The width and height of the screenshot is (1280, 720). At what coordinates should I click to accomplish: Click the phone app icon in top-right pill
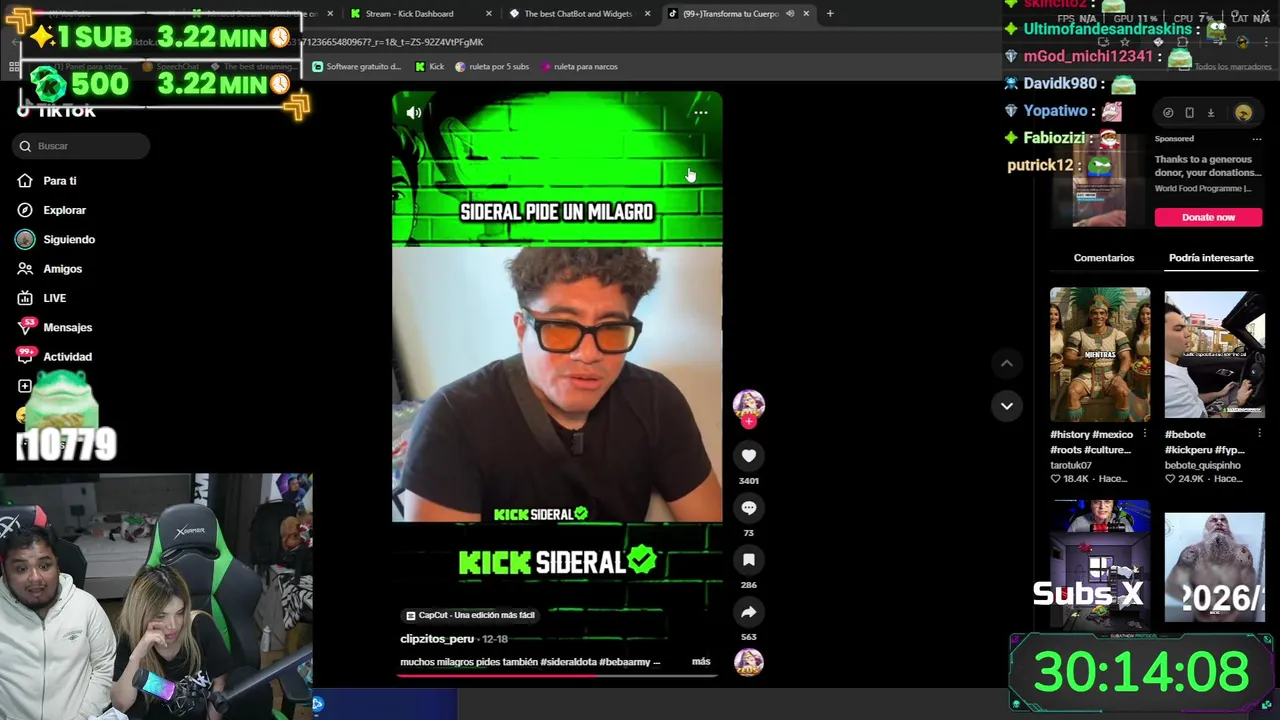pos(1189,113)
